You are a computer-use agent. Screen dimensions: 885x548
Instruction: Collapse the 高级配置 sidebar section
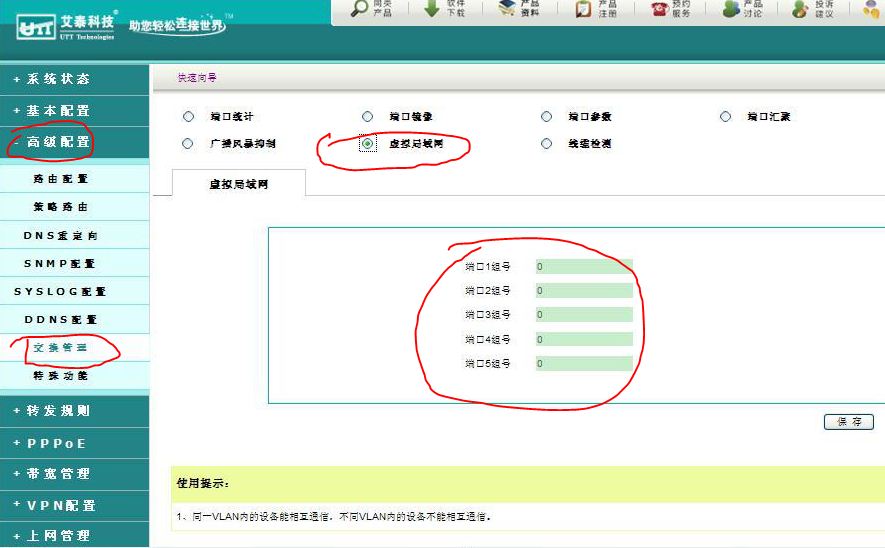[75, 142]
